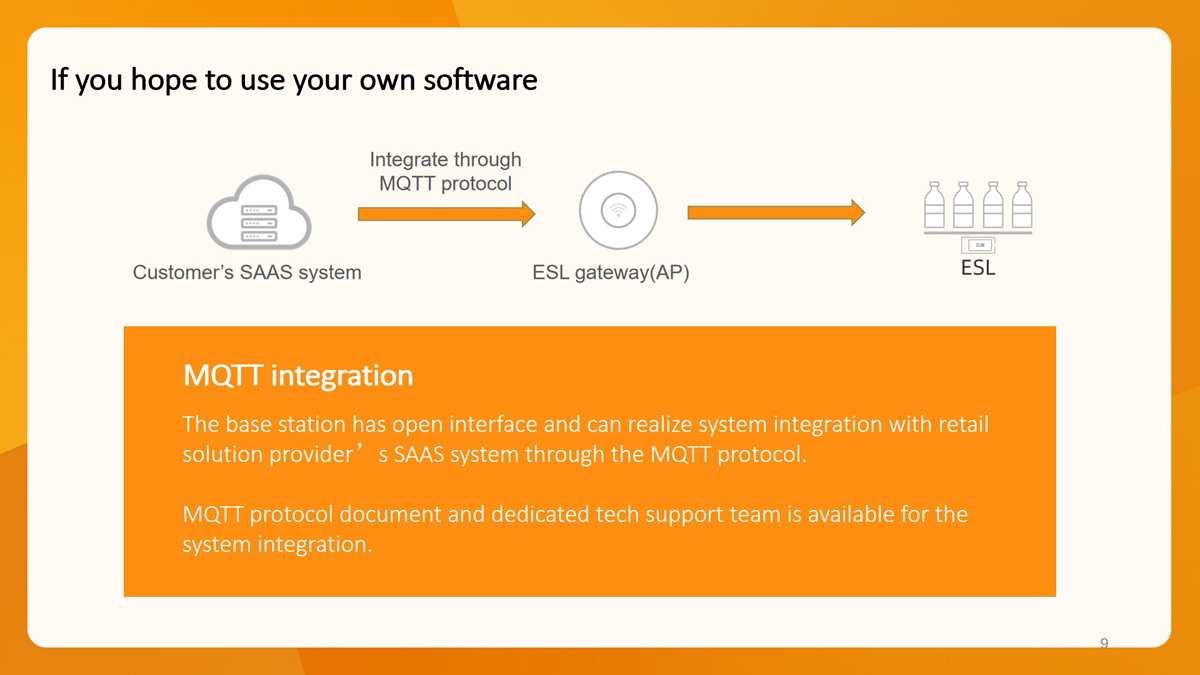Click the empty bottom area of the orange text box
This screenshot has width=1200, height=675.
pyautogui.click(x=589, y=577)
